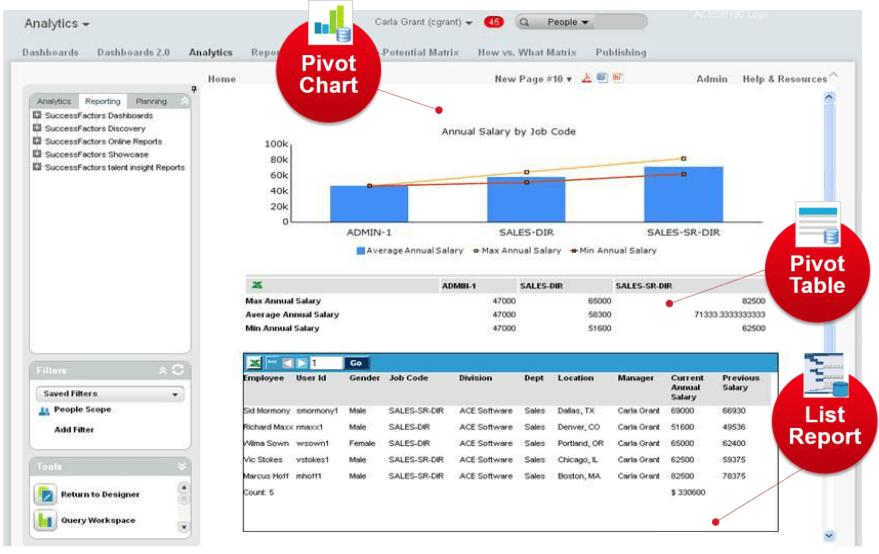The width and height of the screenshot is (879, 554).
Task: Expand SuccessFactors Dashboards tree node
Action: pyautogui.click(x=37, y=115)
